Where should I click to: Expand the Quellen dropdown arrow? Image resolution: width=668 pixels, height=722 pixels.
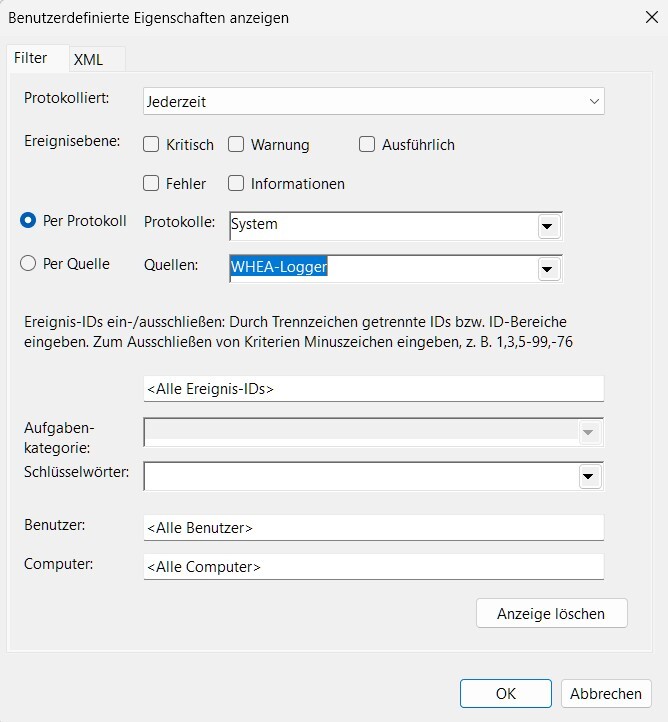point(548,269)
